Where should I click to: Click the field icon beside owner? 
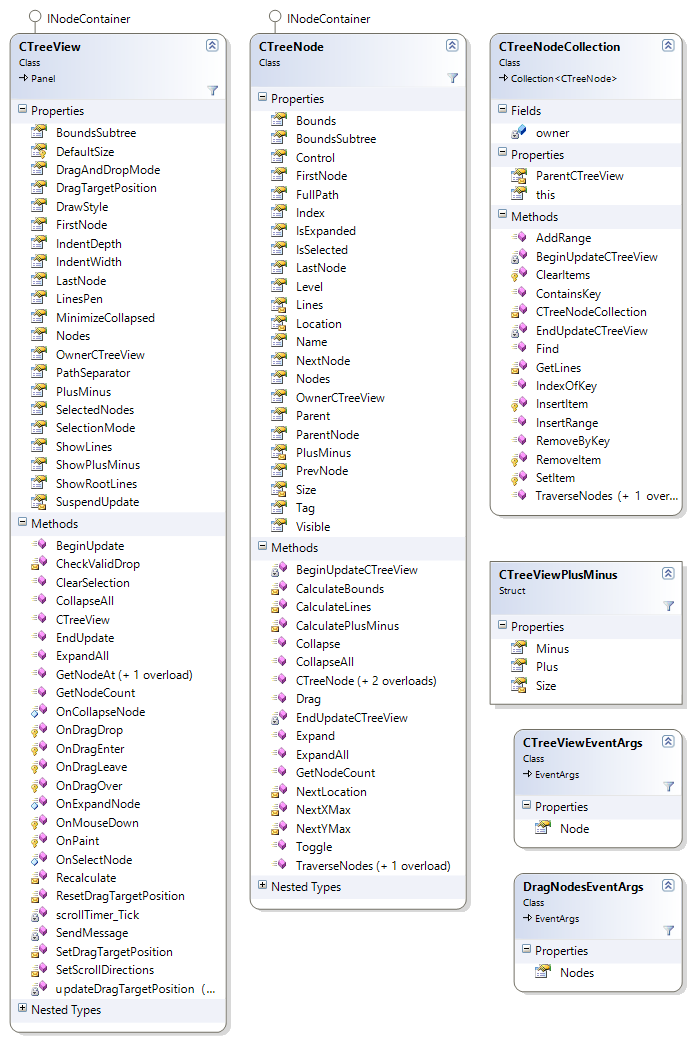[x=518, y=132]
